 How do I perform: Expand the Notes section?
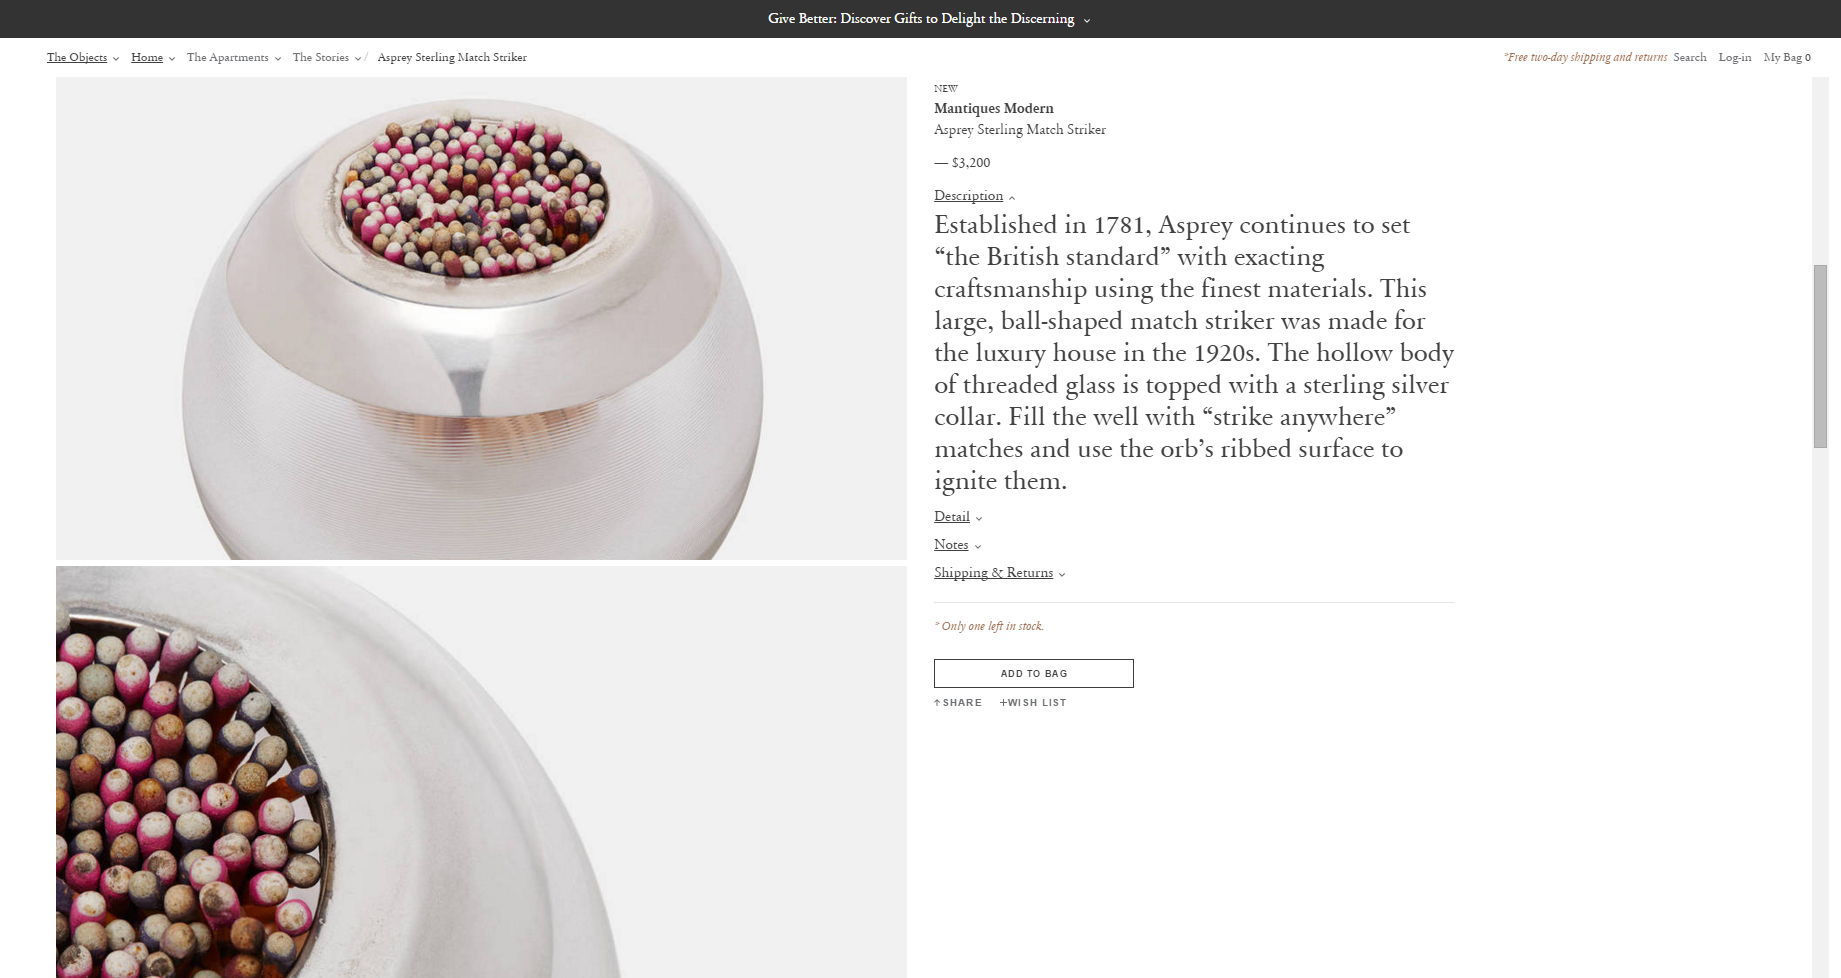point(951,545)
